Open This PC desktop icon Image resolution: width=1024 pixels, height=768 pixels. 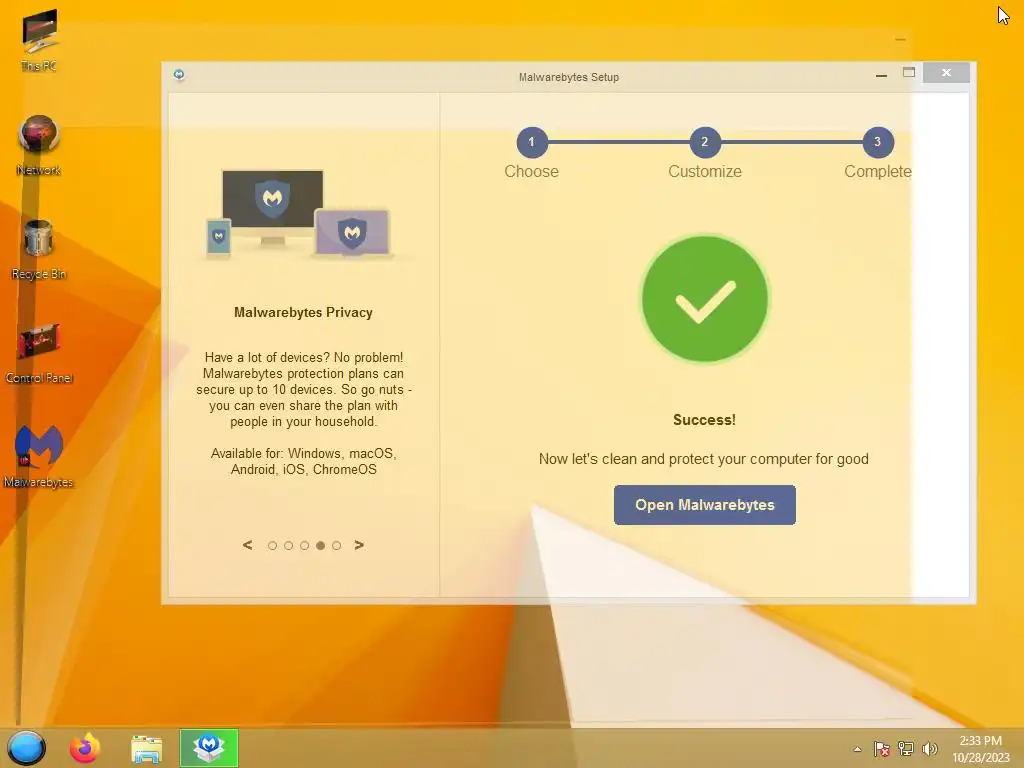(39, 39)
